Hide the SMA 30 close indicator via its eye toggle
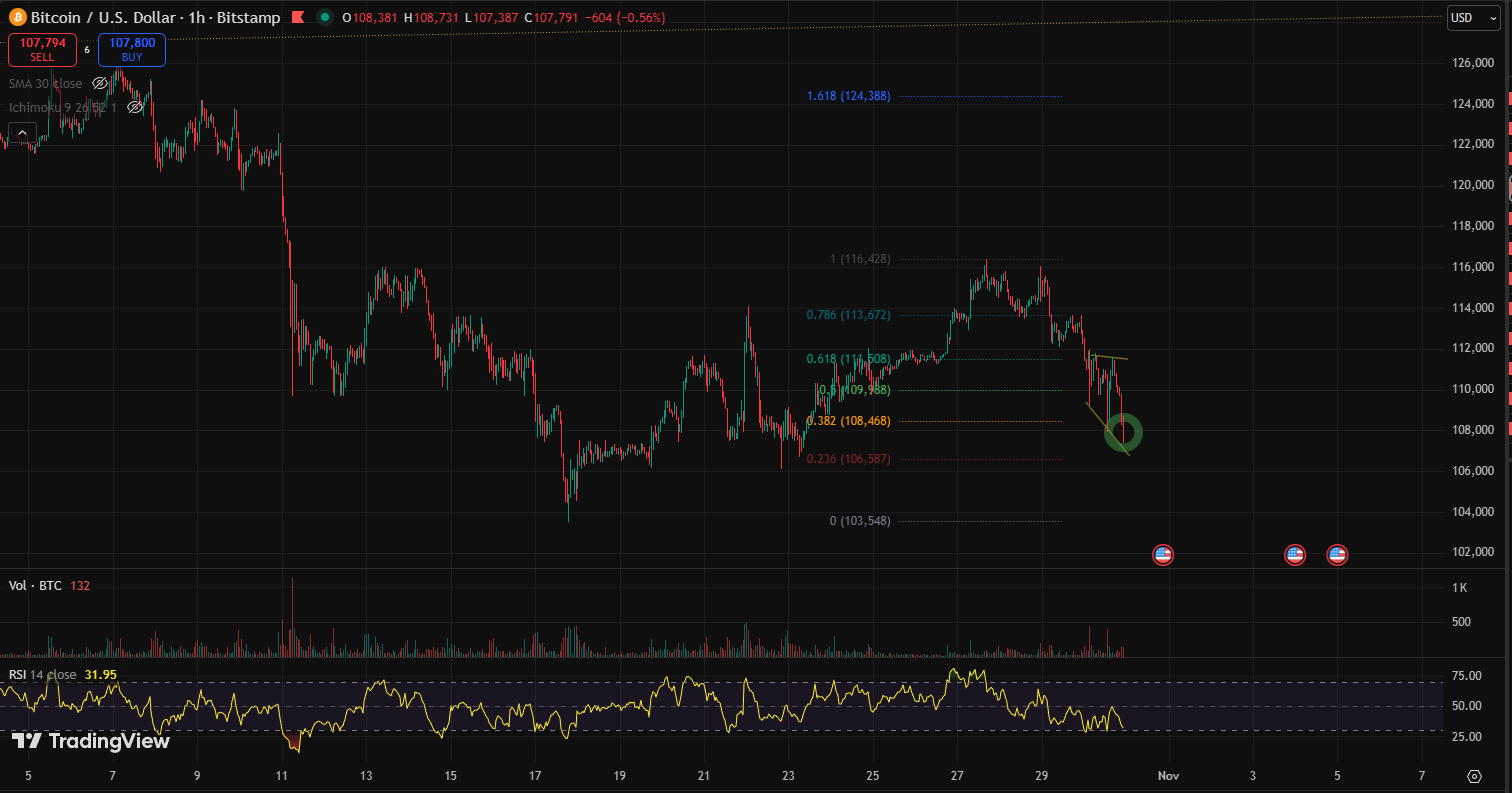 point(98,83)
